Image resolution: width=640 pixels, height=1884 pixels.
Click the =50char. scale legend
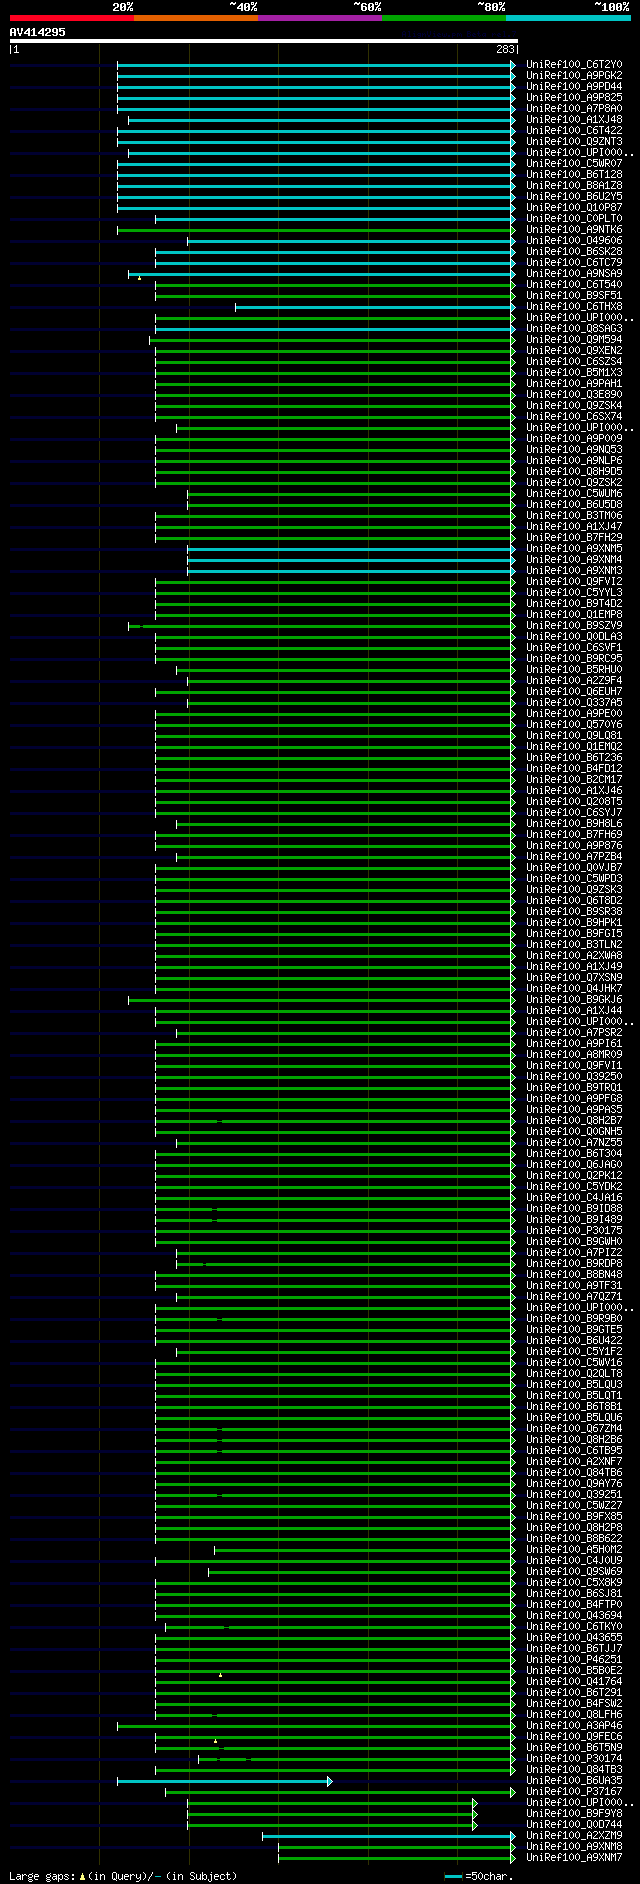(479, 1876)
